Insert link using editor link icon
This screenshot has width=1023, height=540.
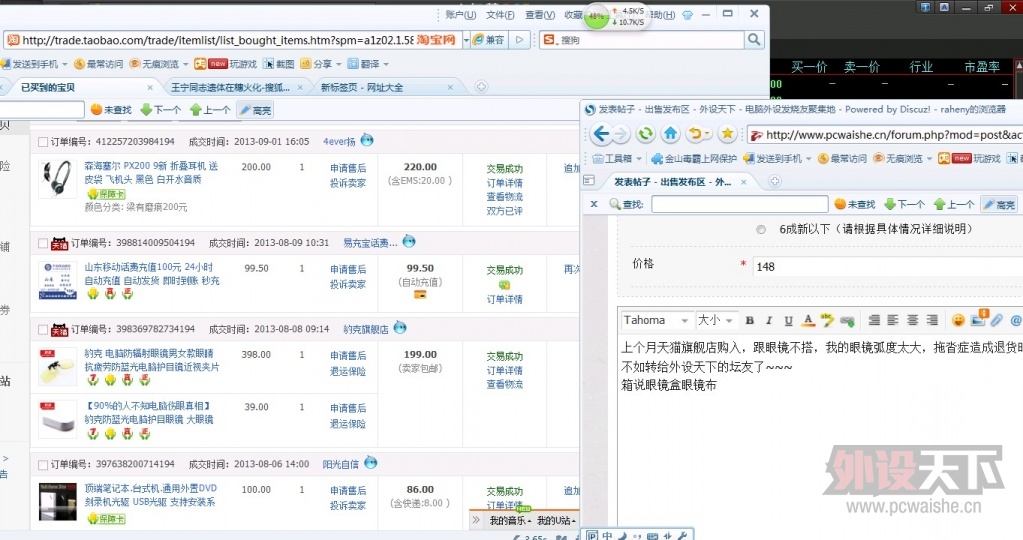(847, 320)
